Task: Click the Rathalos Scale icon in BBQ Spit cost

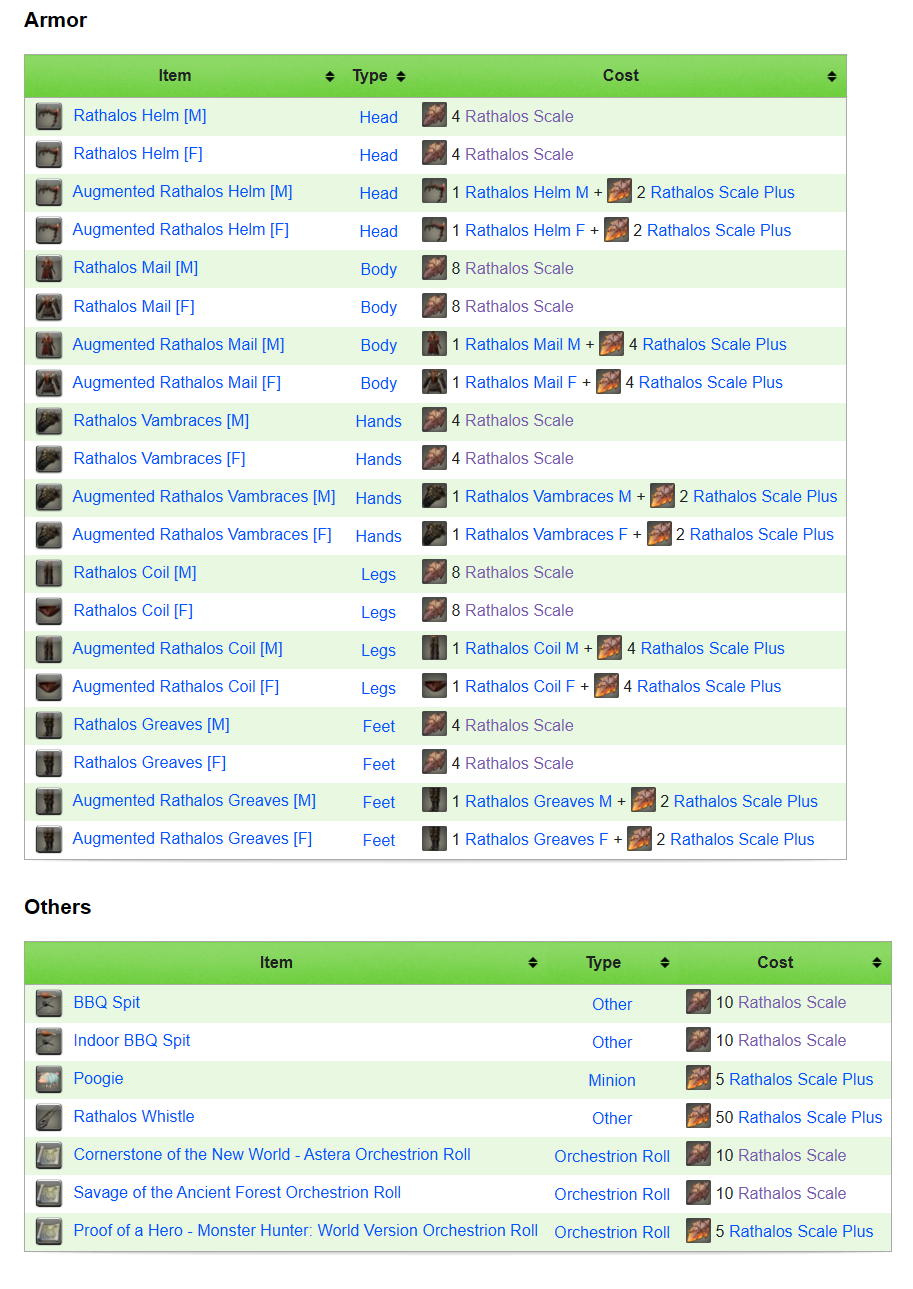Action: click(x=698, y=1002)
